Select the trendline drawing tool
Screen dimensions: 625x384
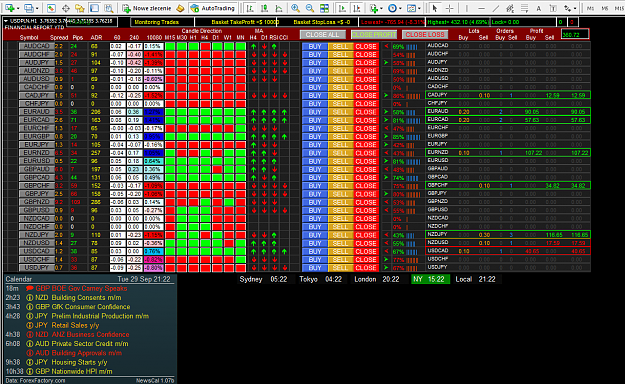[x=496, y=8]
